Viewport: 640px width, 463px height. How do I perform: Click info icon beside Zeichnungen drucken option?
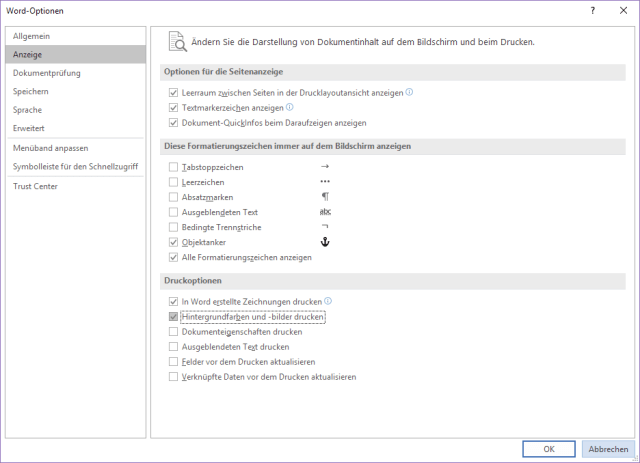point(328,301)
